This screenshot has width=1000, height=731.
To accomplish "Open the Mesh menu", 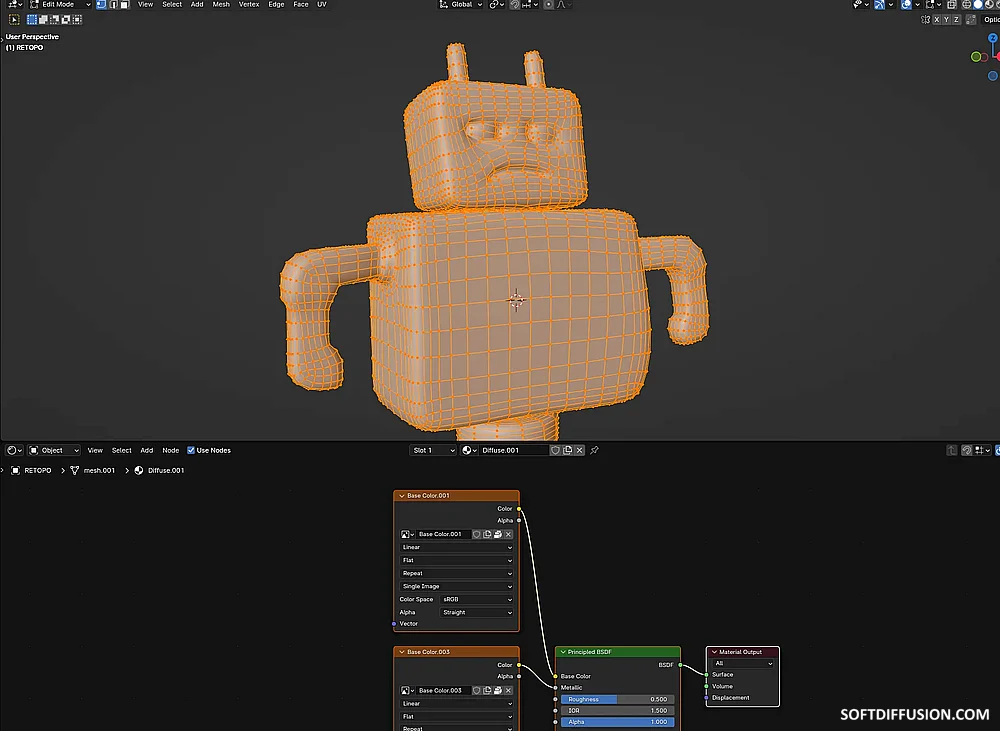I will (x=221, y=4).
